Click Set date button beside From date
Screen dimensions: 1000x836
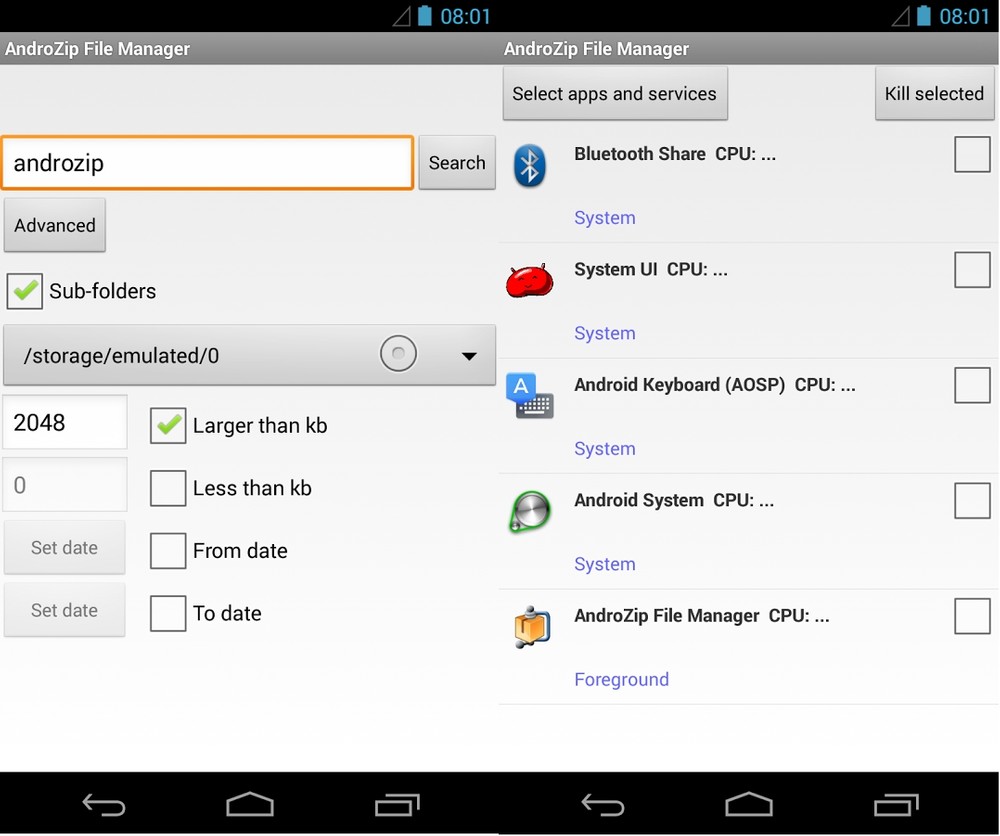click(x=64, y=548)
